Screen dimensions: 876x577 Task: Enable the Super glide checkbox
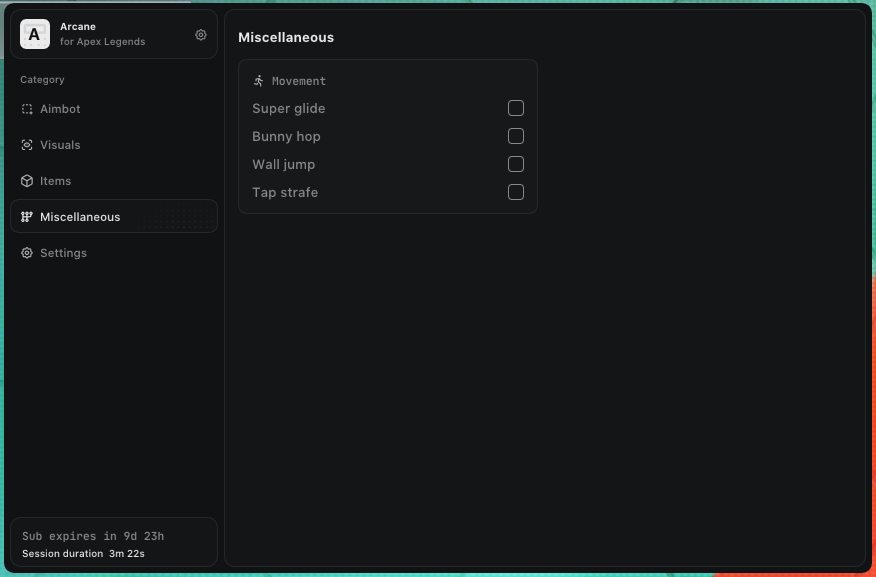pos(516,108)
